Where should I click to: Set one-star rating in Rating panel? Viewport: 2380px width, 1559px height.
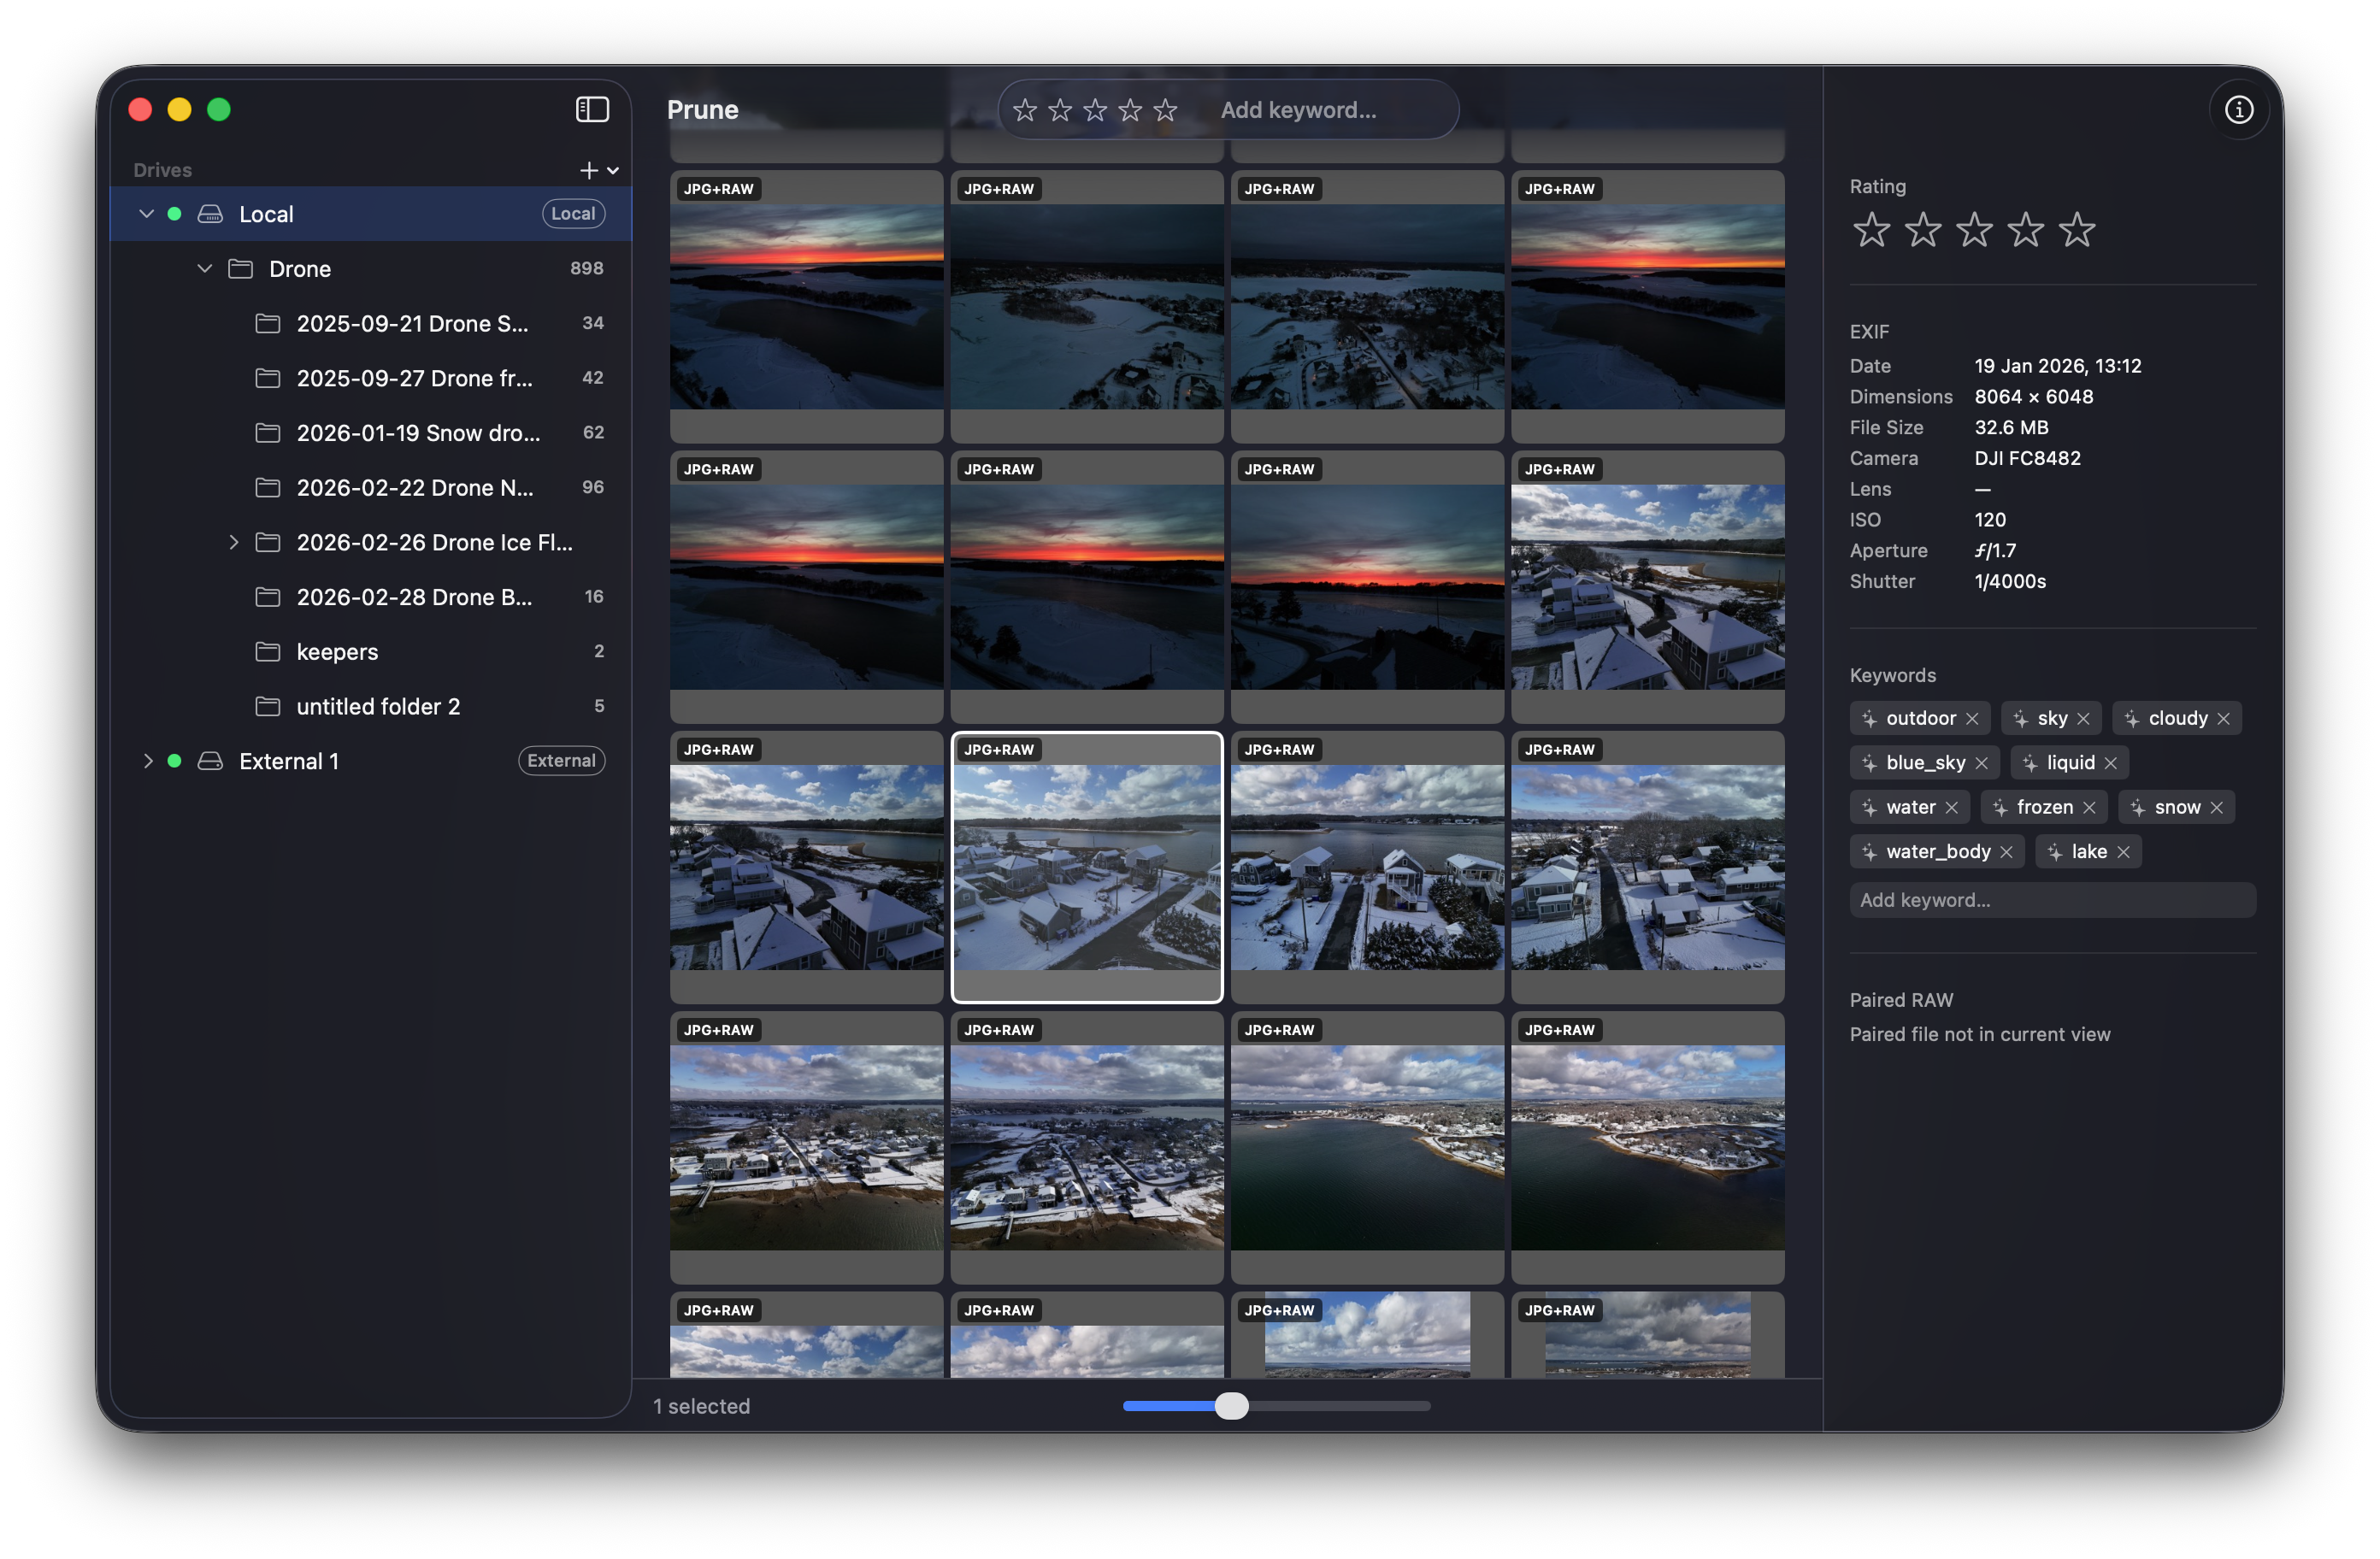[1871, 230]
